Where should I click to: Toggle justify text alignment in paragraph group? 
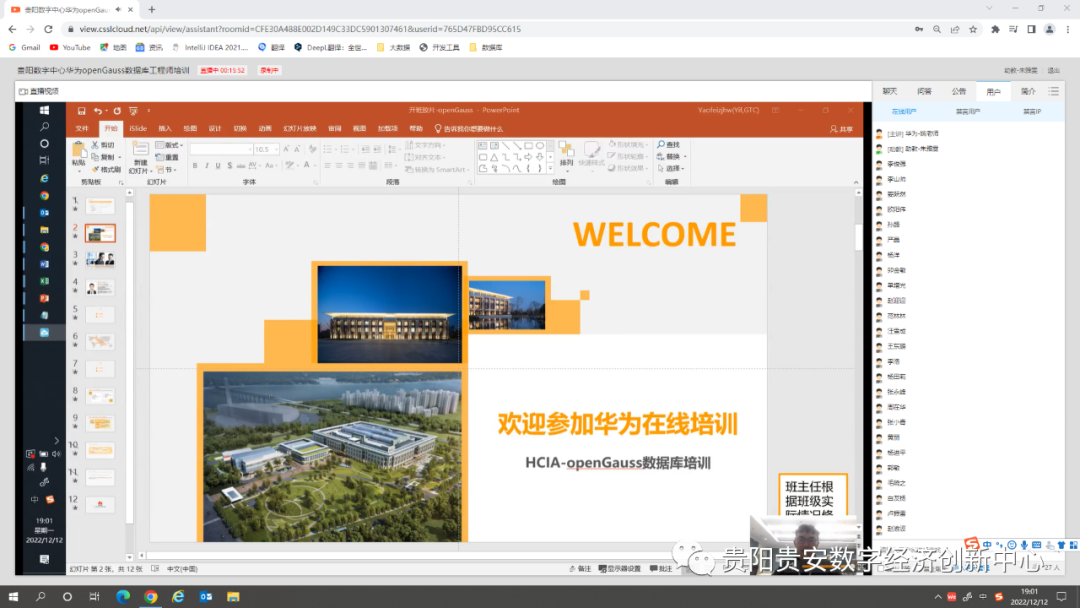pyautogui.click(x=362, y=166)
